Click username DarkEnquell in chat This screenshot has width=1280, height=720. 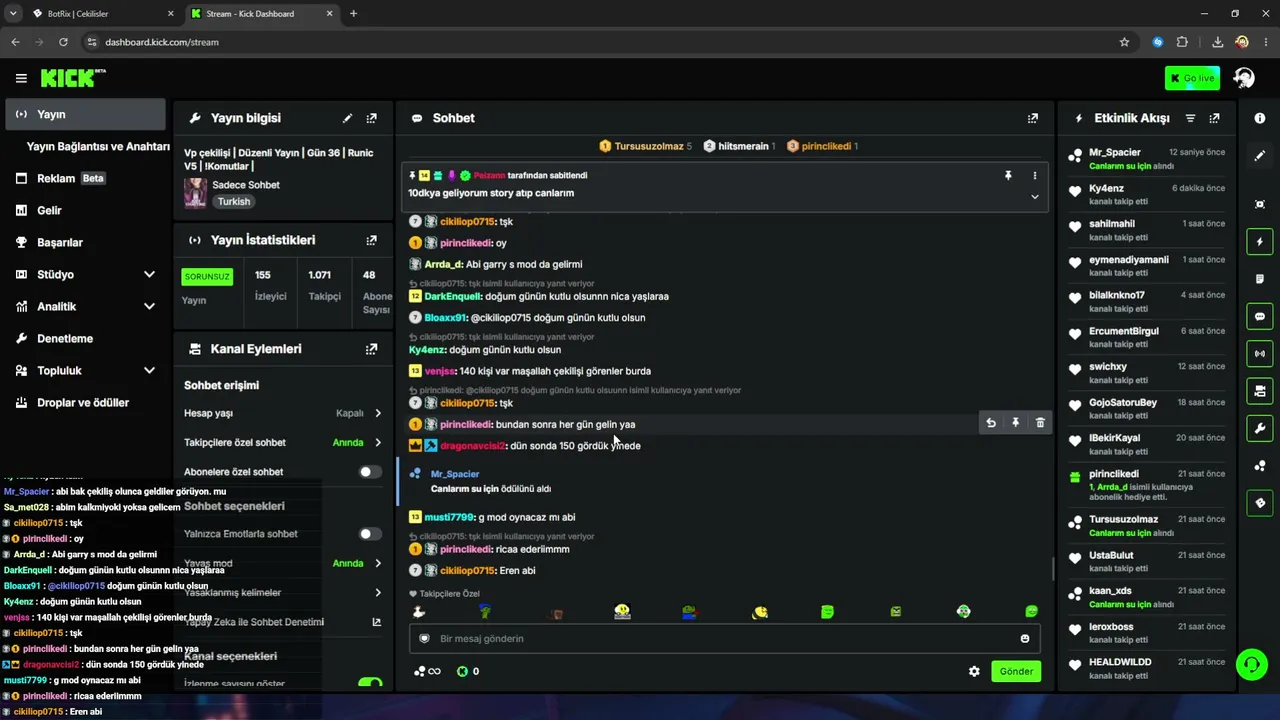[x=453, y=296]
